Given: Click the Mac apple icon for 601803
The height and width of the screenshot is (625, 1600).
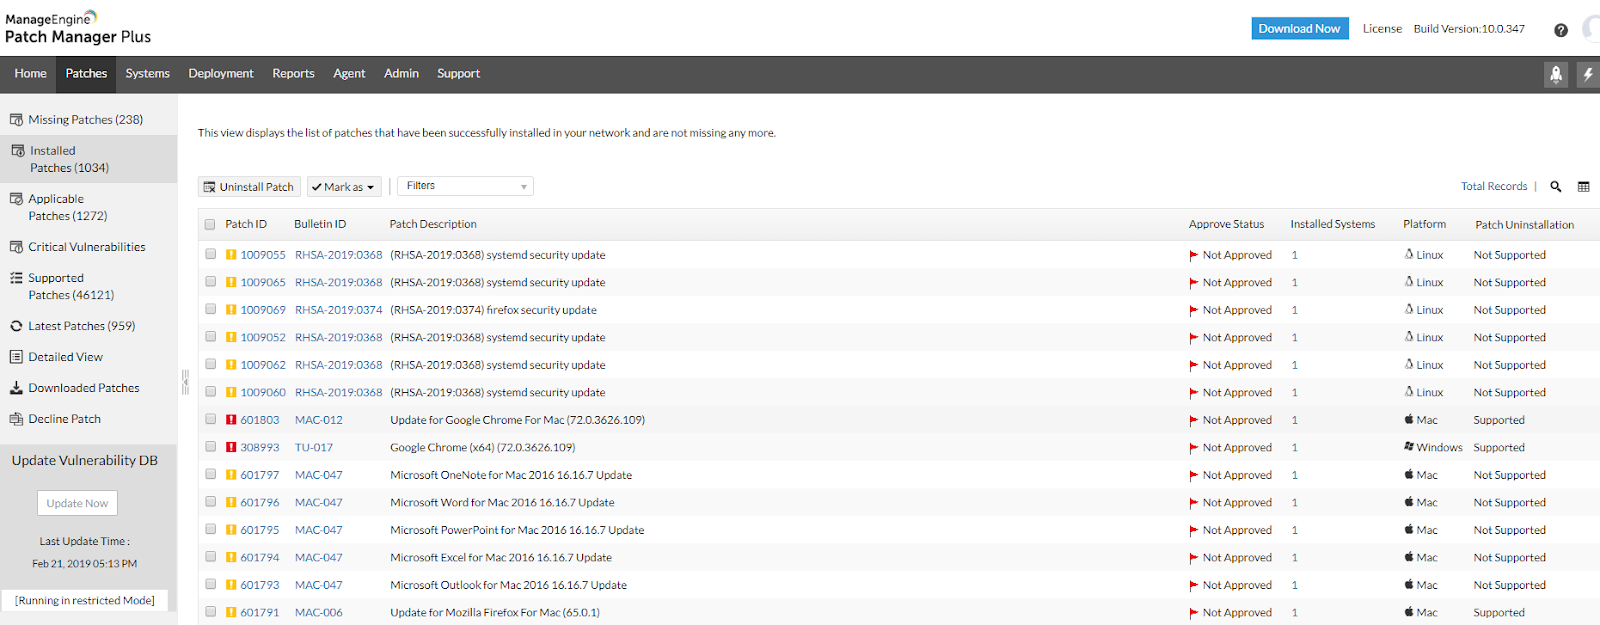Looking at the screenshot, I should click(1409, 419).
